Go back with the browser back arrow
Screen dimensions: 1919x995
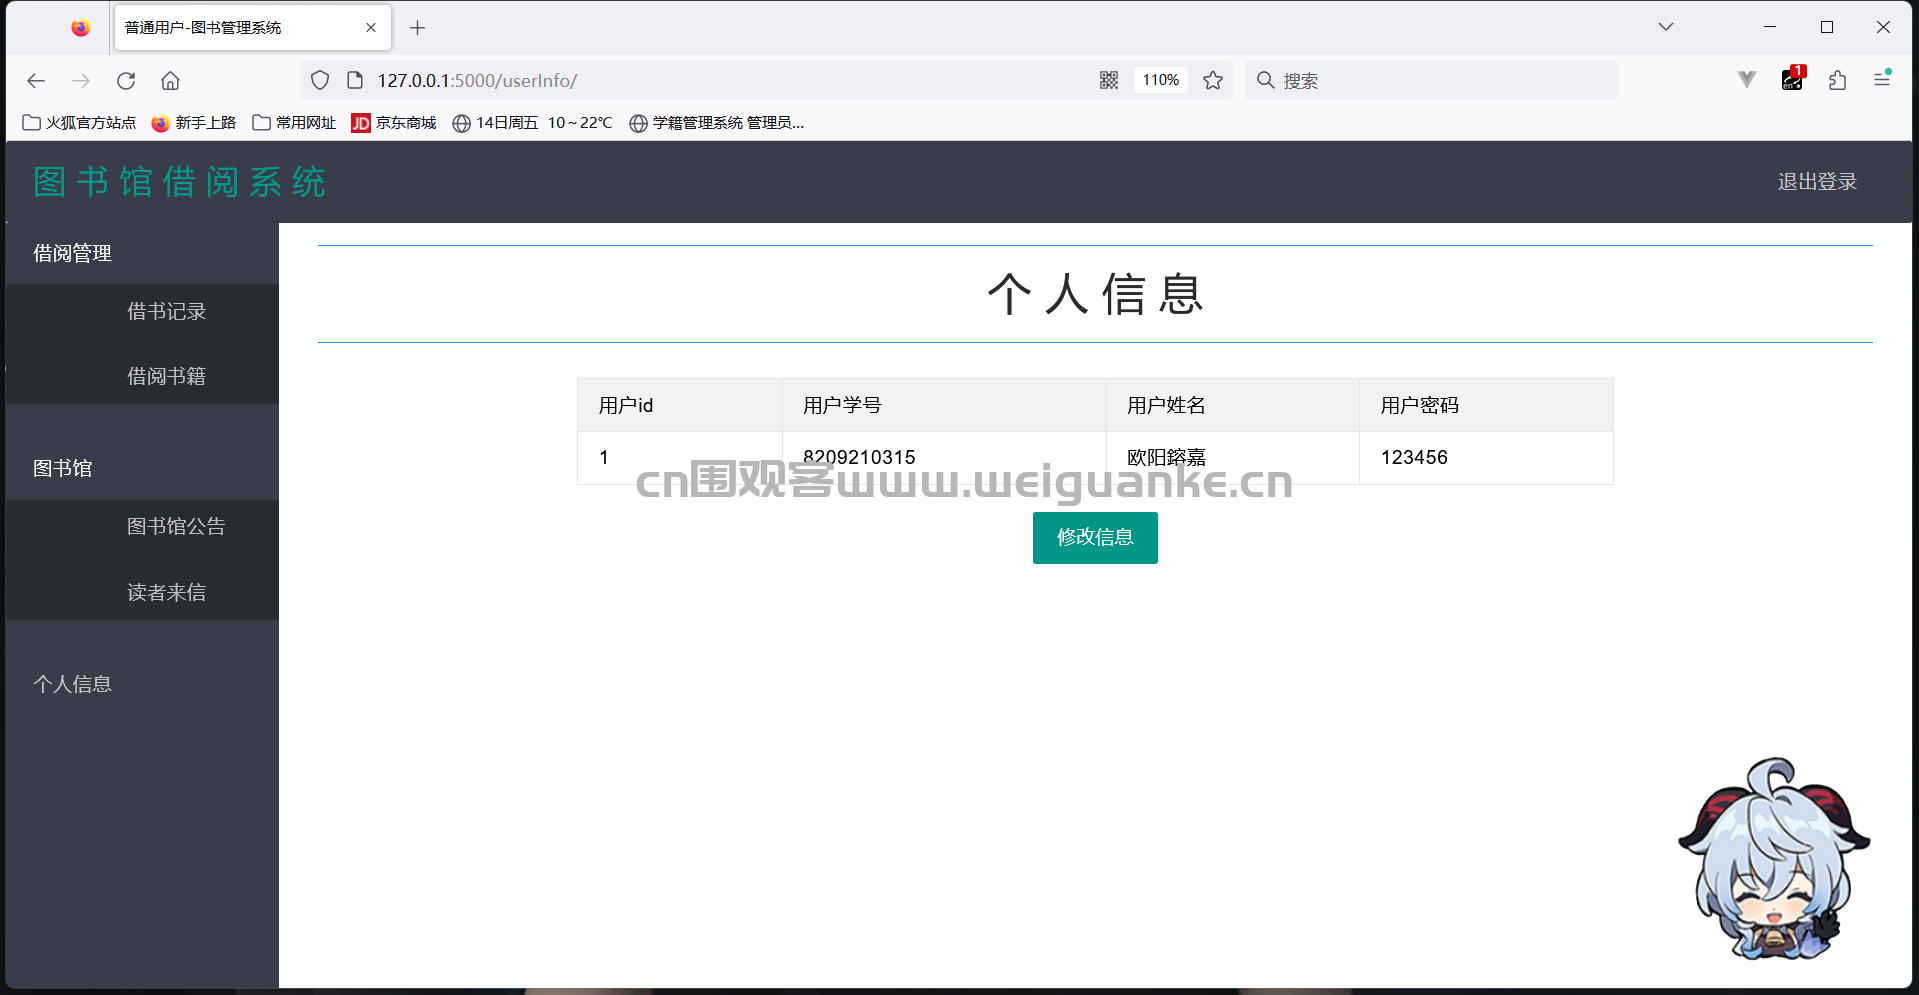pos(36,81)
